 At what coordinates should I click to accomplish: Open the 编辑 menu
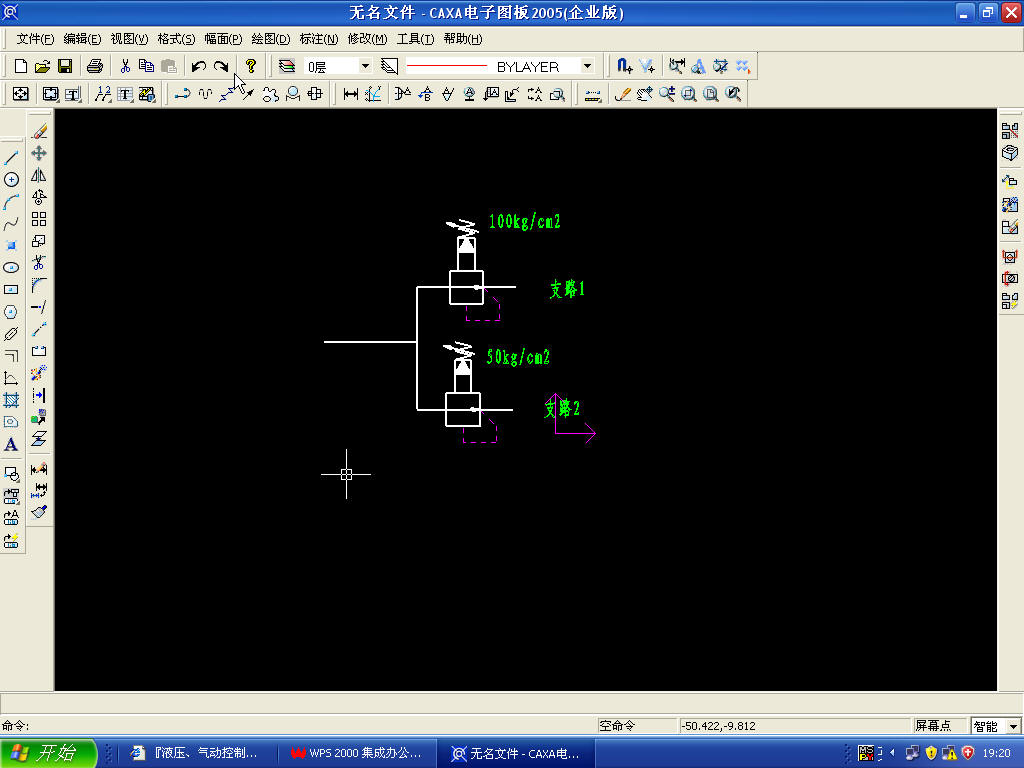click(x=82, y=39)
